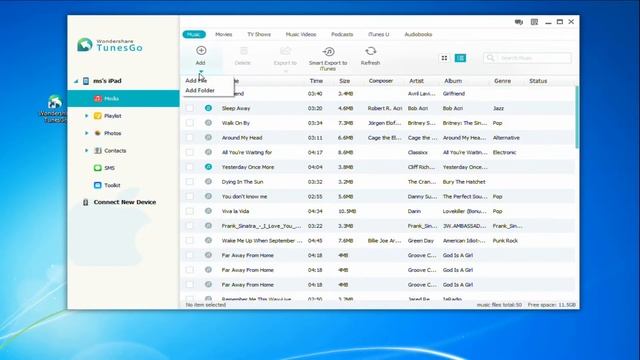Click Wondershare TunesGo desktop shortcut icon
Image resolution: width=640 pixels, height=360 pixels.
click(x=55, y=102)
